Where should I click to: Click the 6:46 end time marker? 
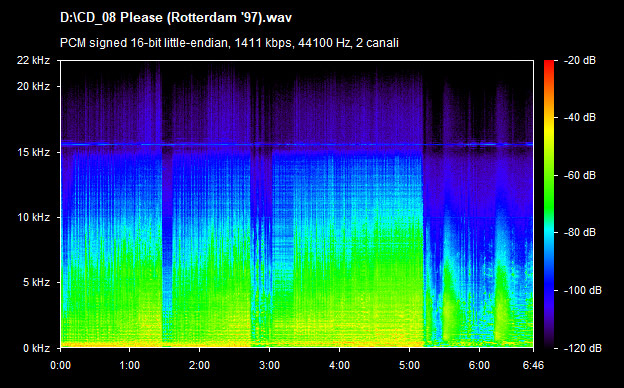point(533,365)
